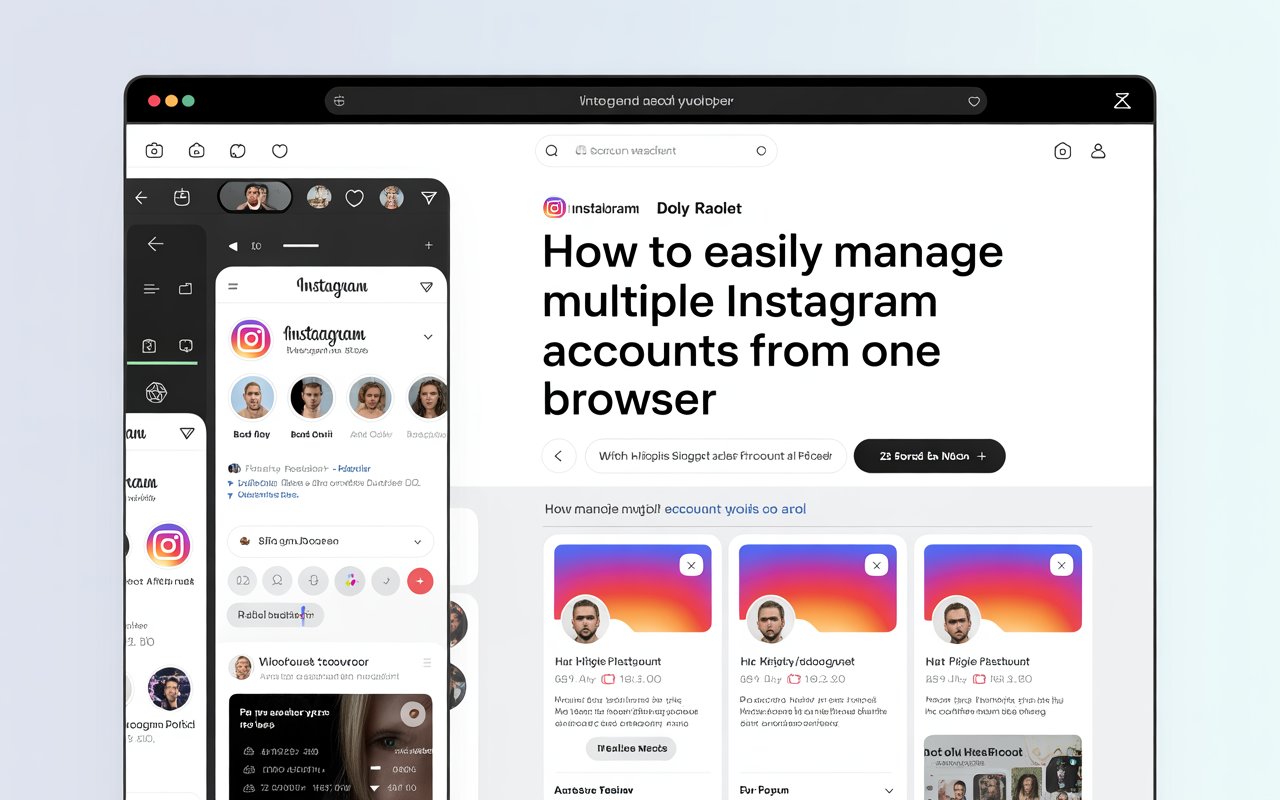This screenshot has height=800, width=1280.
Task: Open the heart icon in the top-left toolbar
Action: pyautogui.click(x=279, y=150)
